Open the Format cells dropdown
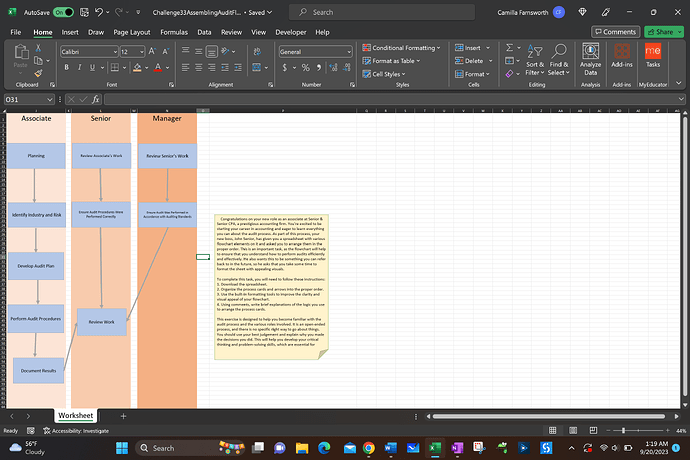Screen dimensions: 690x460 [x=472, y=74]
